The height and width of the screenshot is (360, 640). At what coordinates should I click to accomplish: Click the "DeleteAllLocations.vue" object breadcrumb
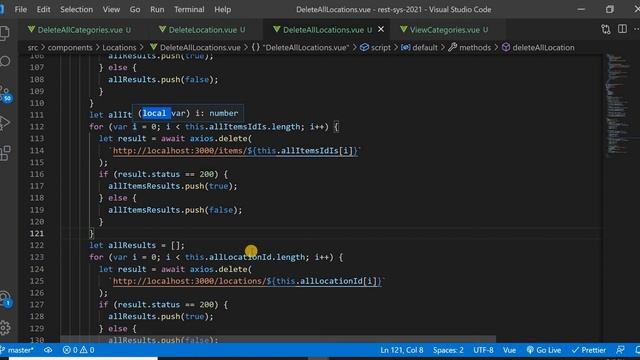pyautogui.click(x=300, y=47)
